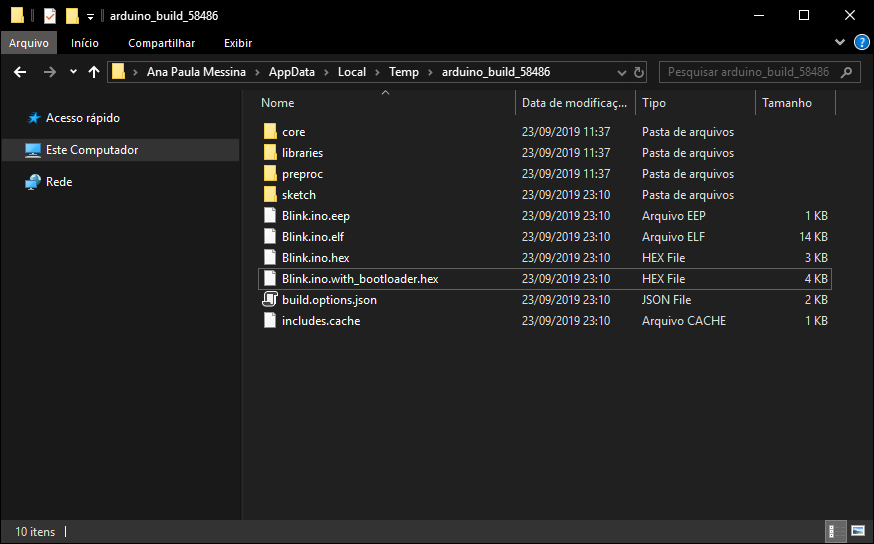This screenshot has height=544, width=874.
Task: Sort by Data de modificação column
Action: point(575,103)
